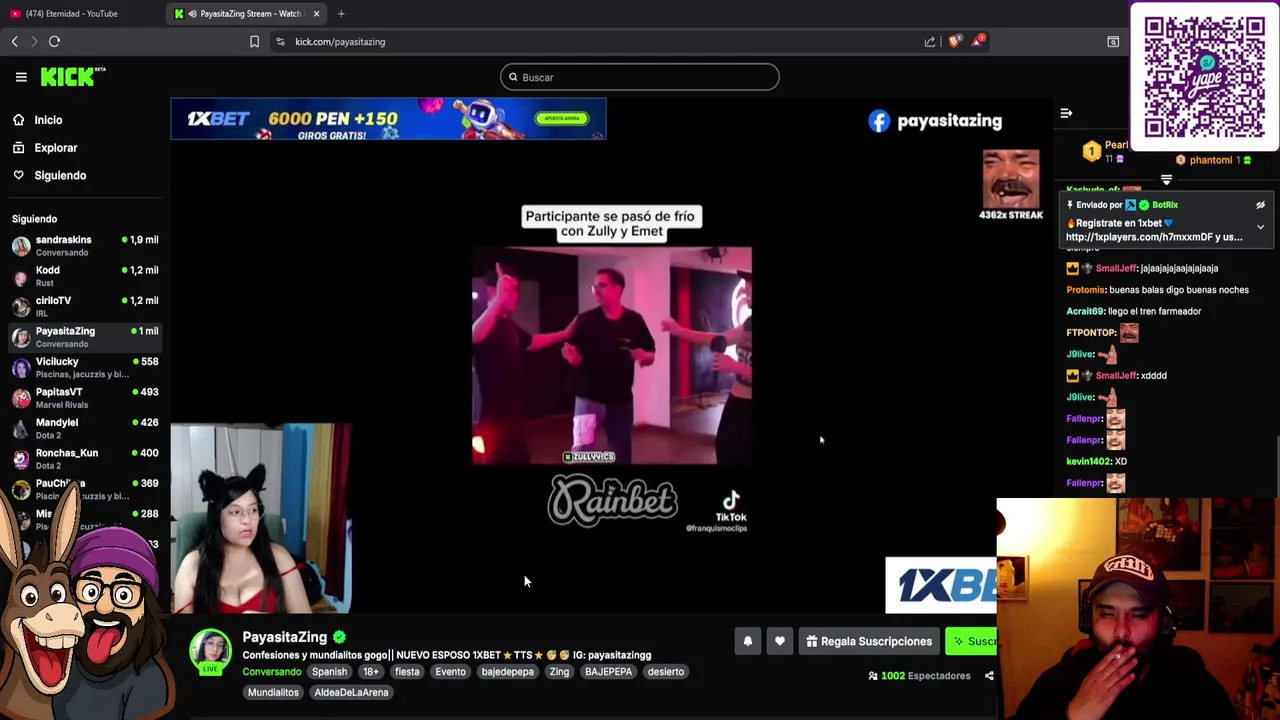Expand the chat leaderboard arrow

[1166, 180]
